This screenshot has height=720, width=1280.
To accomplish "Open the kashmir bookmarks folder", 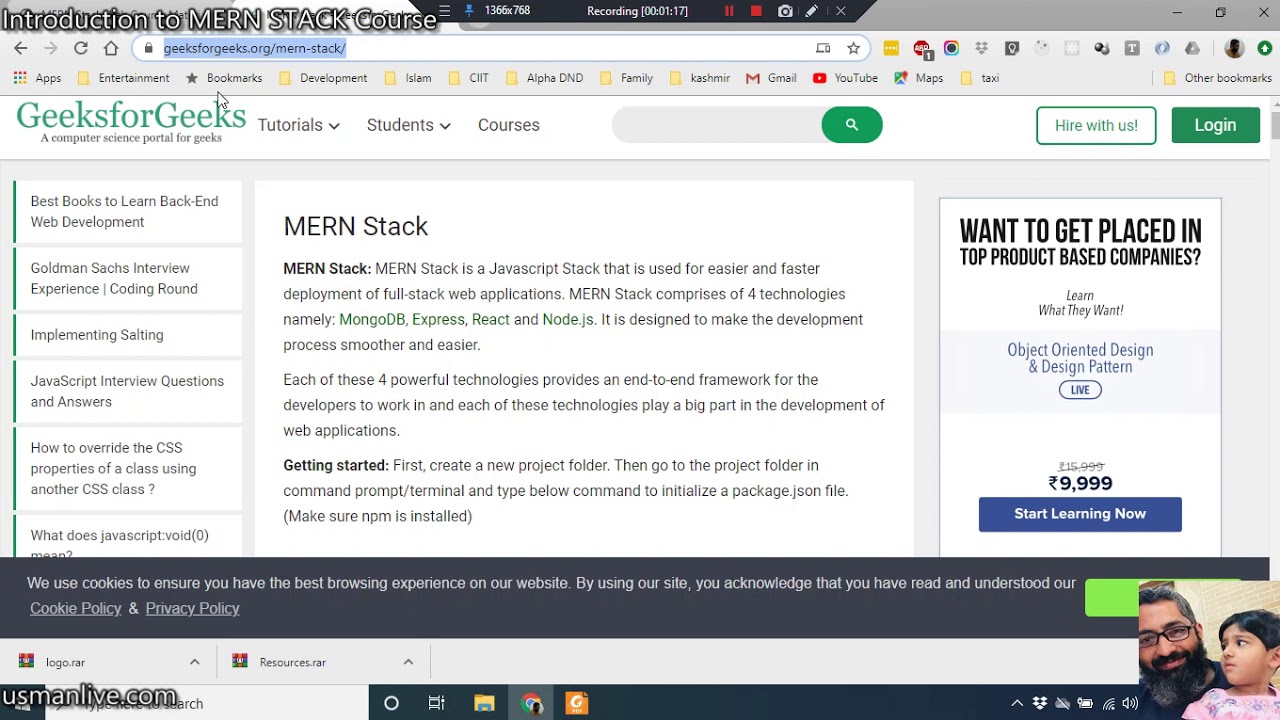I will point(700,78).
